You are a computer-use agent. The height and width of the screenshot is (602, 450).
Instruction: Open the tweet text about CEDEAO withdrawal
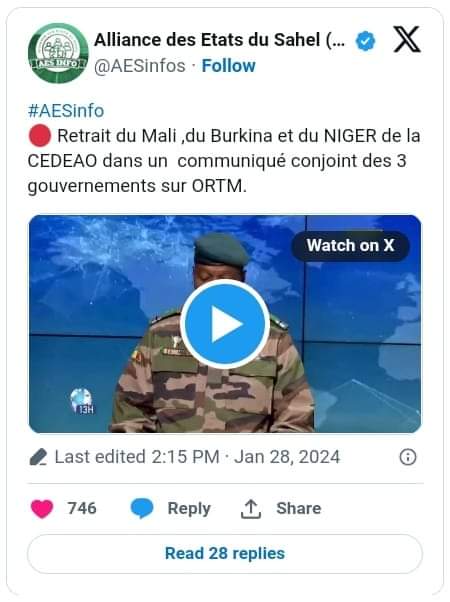point(224,161)
